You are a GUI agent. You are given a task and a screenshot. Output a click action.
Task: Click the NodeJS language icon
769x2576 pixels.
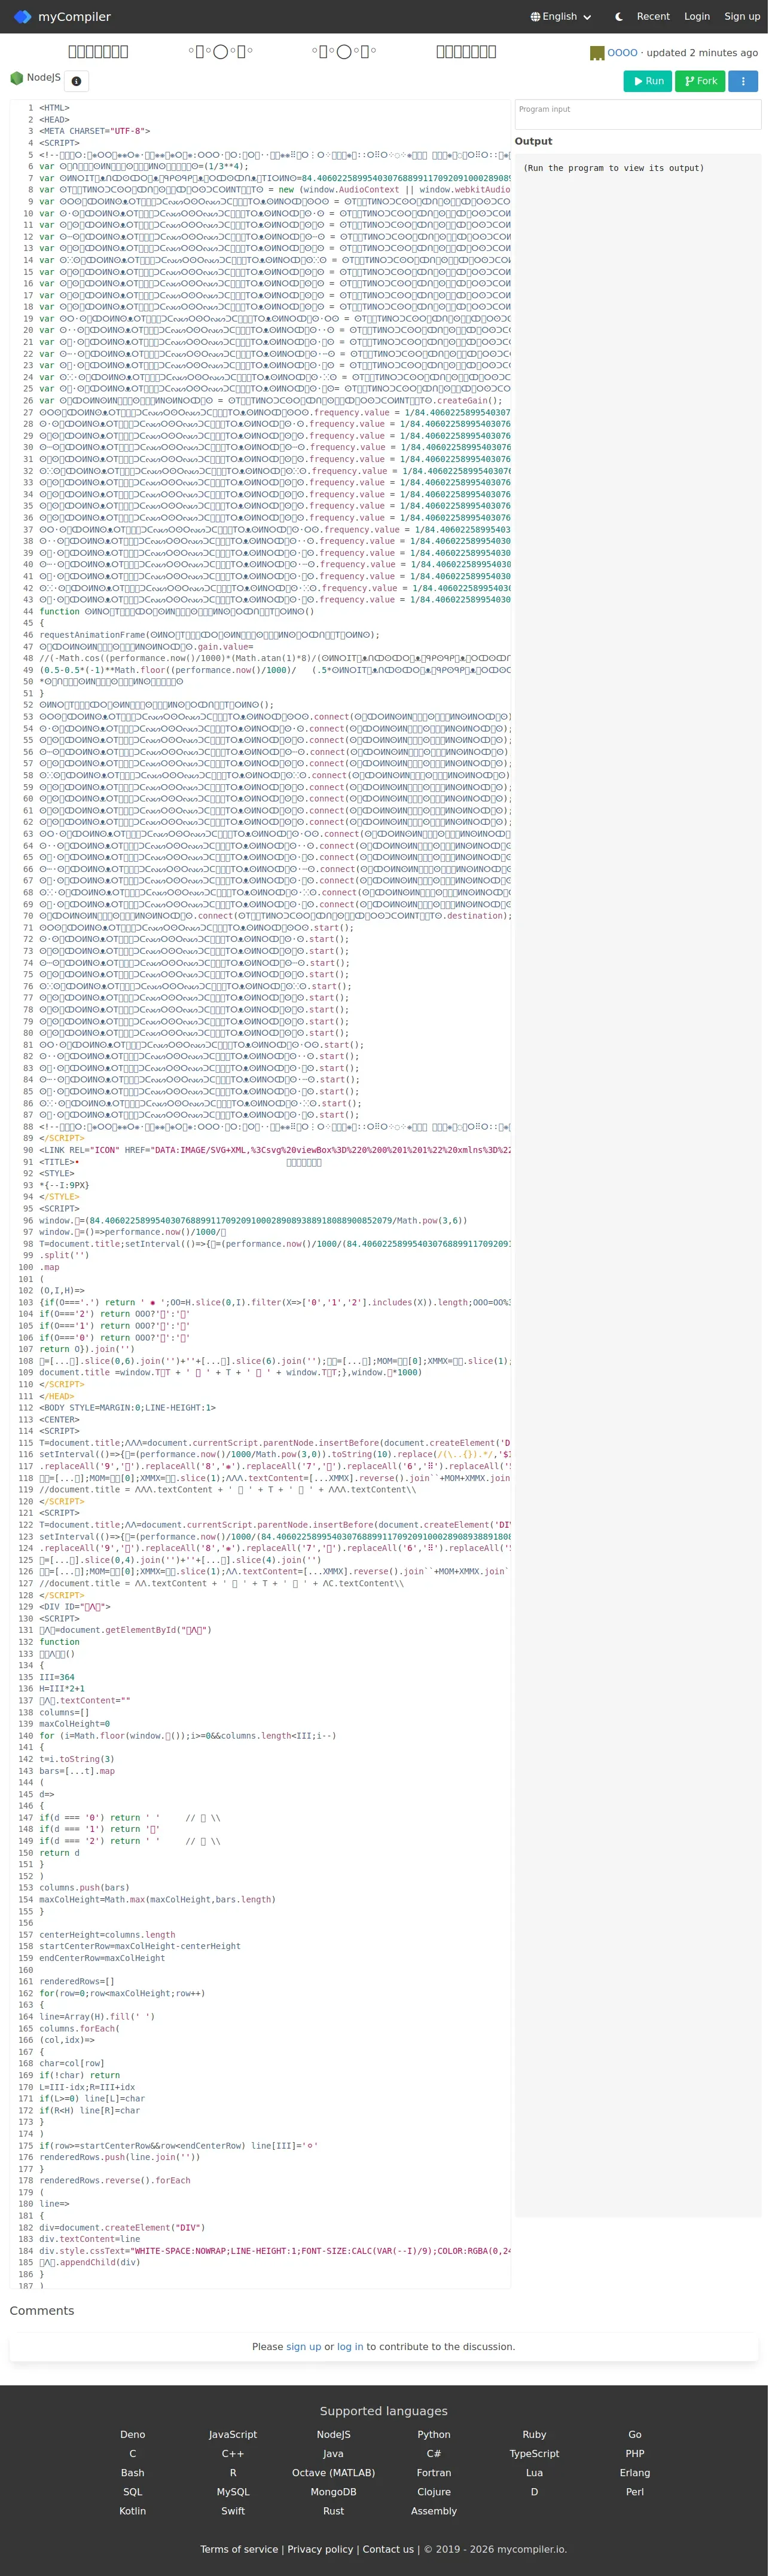coord(16,78)
